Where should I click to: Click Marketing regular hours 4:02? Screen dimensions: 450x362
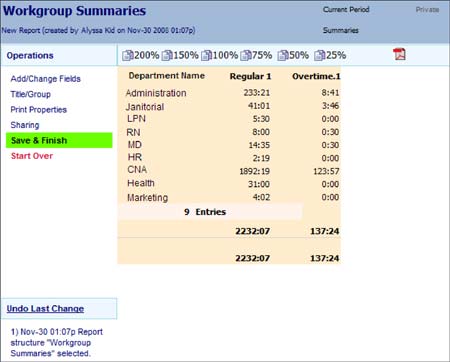click(x=261, y=197)
